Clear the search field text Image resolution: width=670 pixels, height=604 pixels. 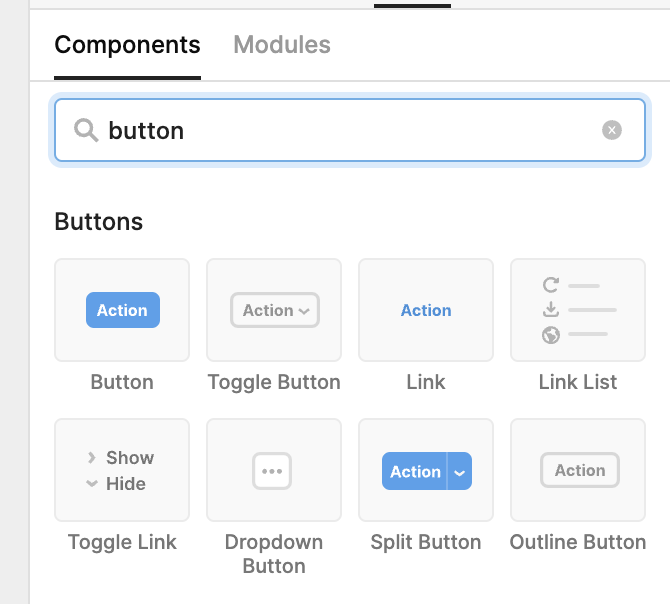(612, 130)
